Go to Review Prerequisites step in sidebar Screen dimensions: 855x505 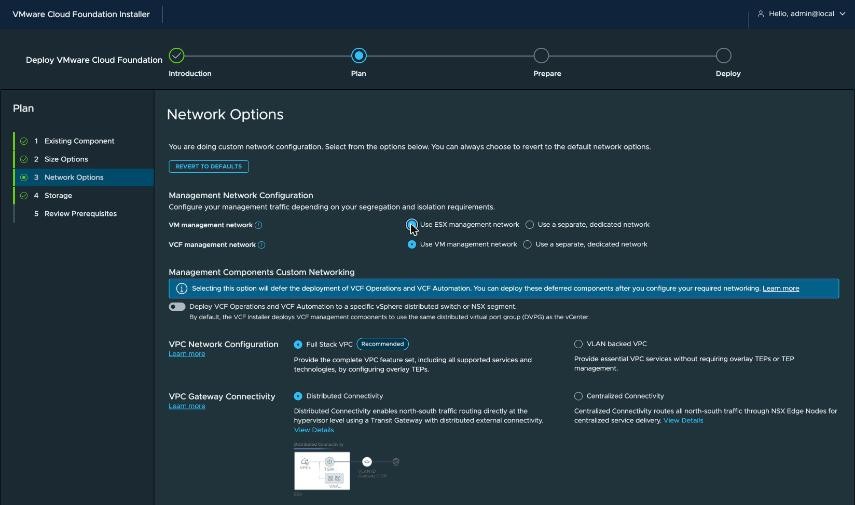point(80,213)
